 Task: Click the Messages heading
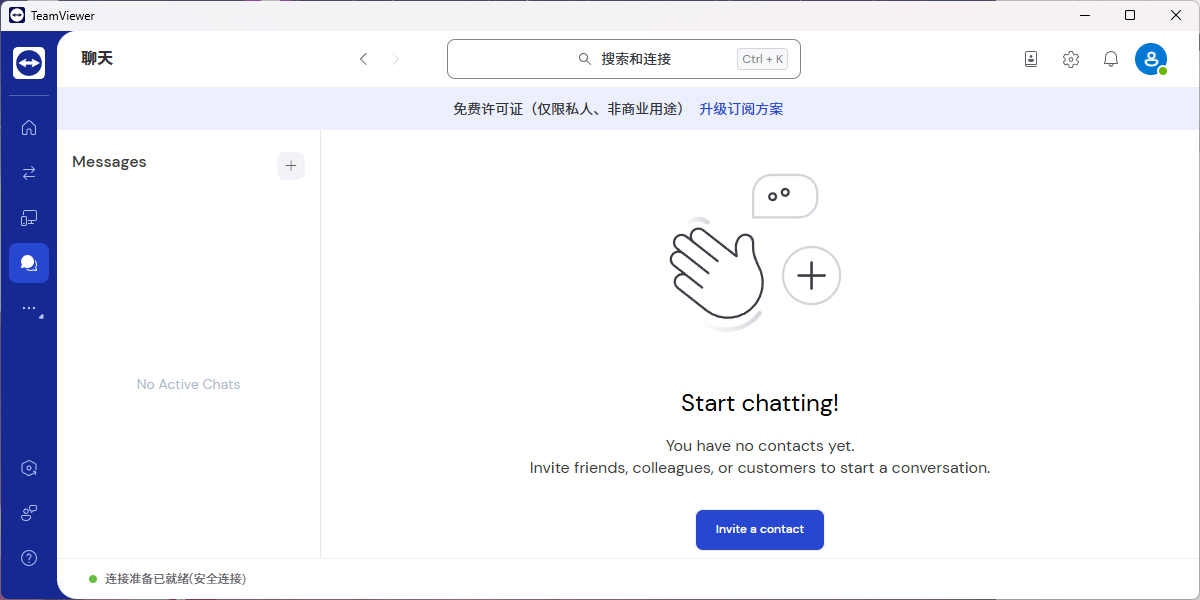tap(109, 162)
